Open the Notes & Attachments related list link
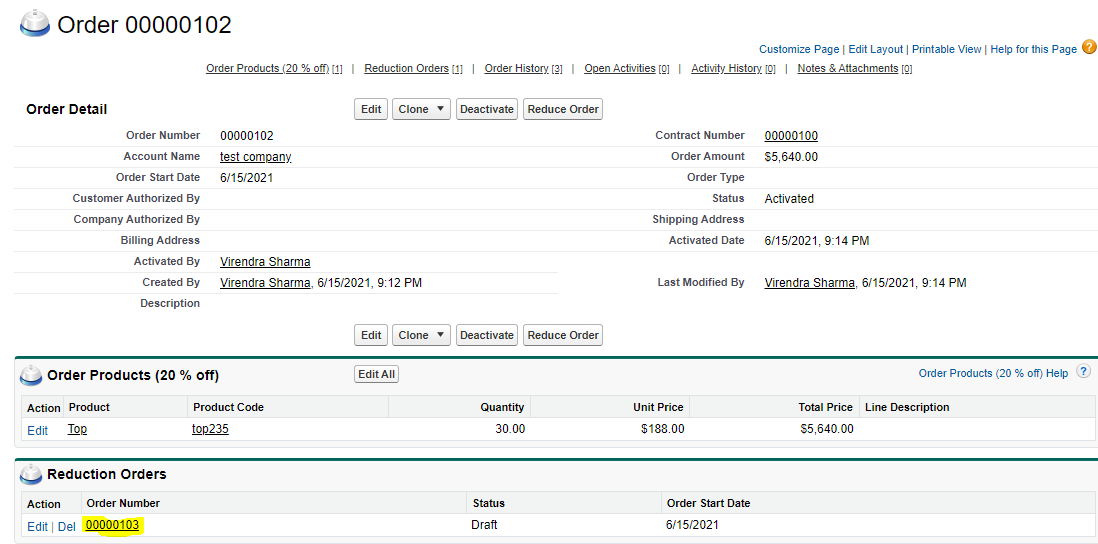 click(x=847, y=69)
